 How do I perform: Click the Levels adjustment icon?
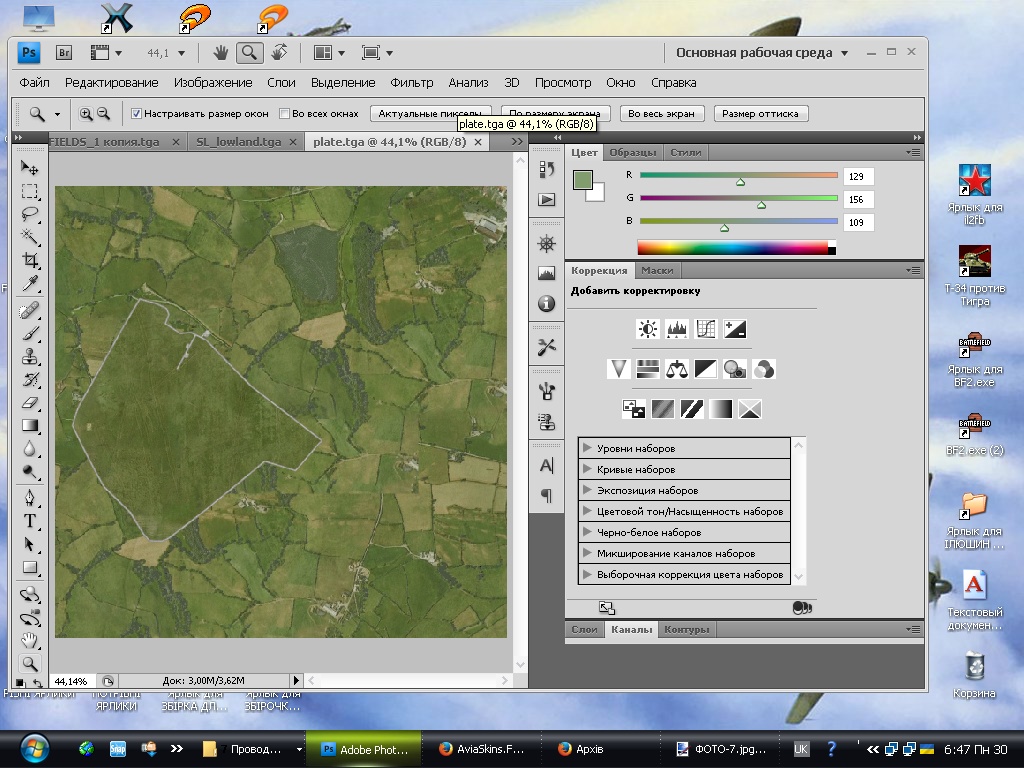(677, 328)
